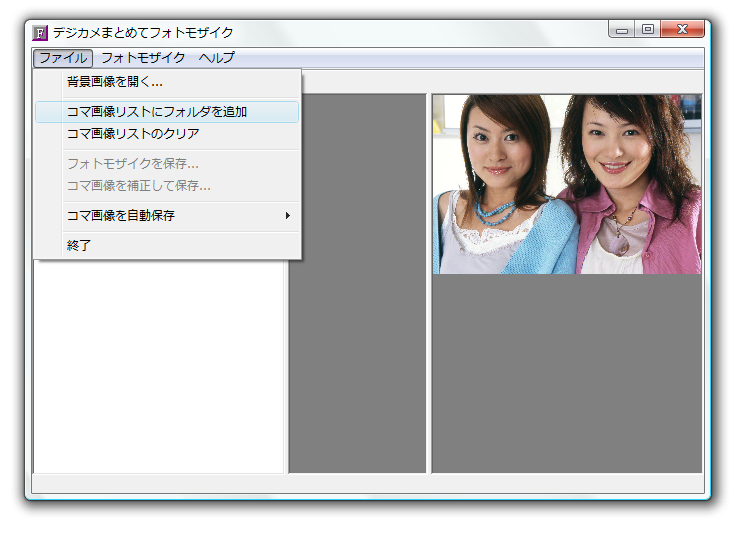
Task: Open the コマ画像を自動保存 menu entry
Action: point(167,216)
